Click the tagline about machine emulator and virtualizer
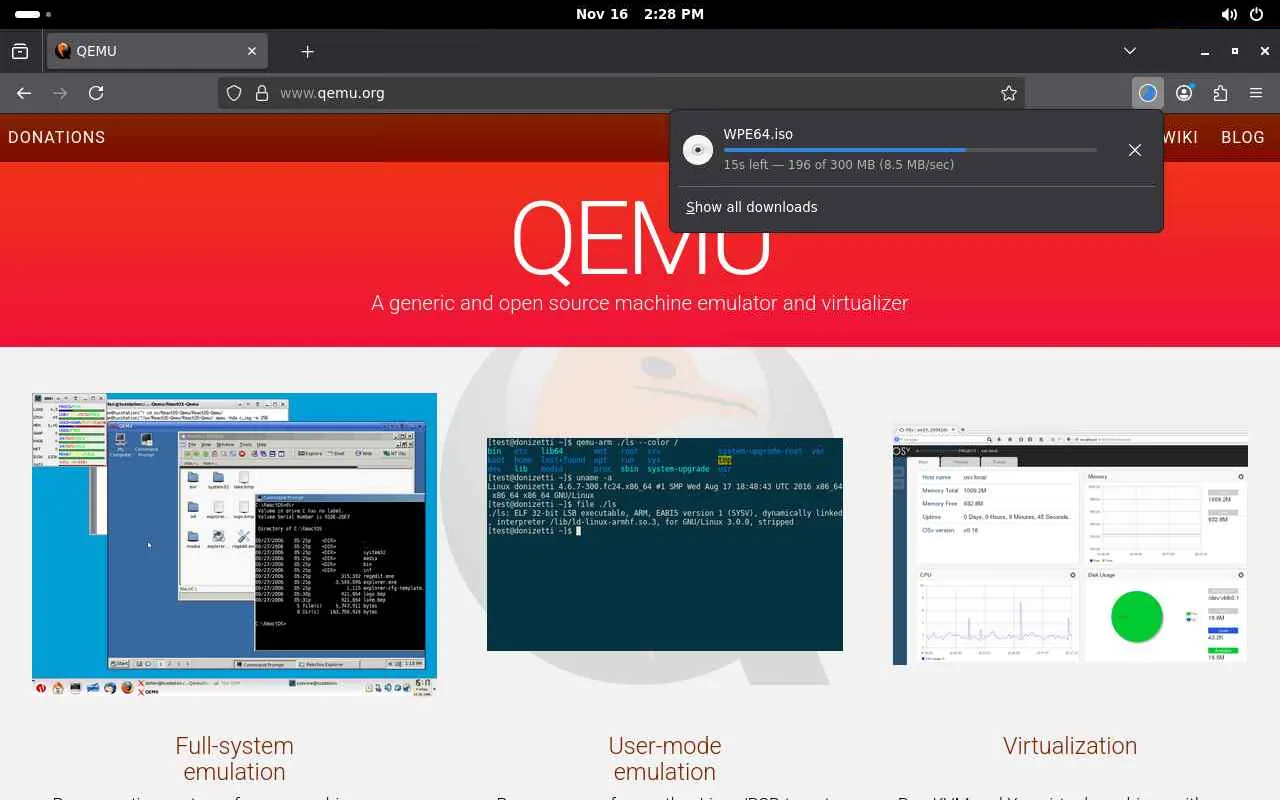This screenshot has width=1280, height=800. (640, 303)
